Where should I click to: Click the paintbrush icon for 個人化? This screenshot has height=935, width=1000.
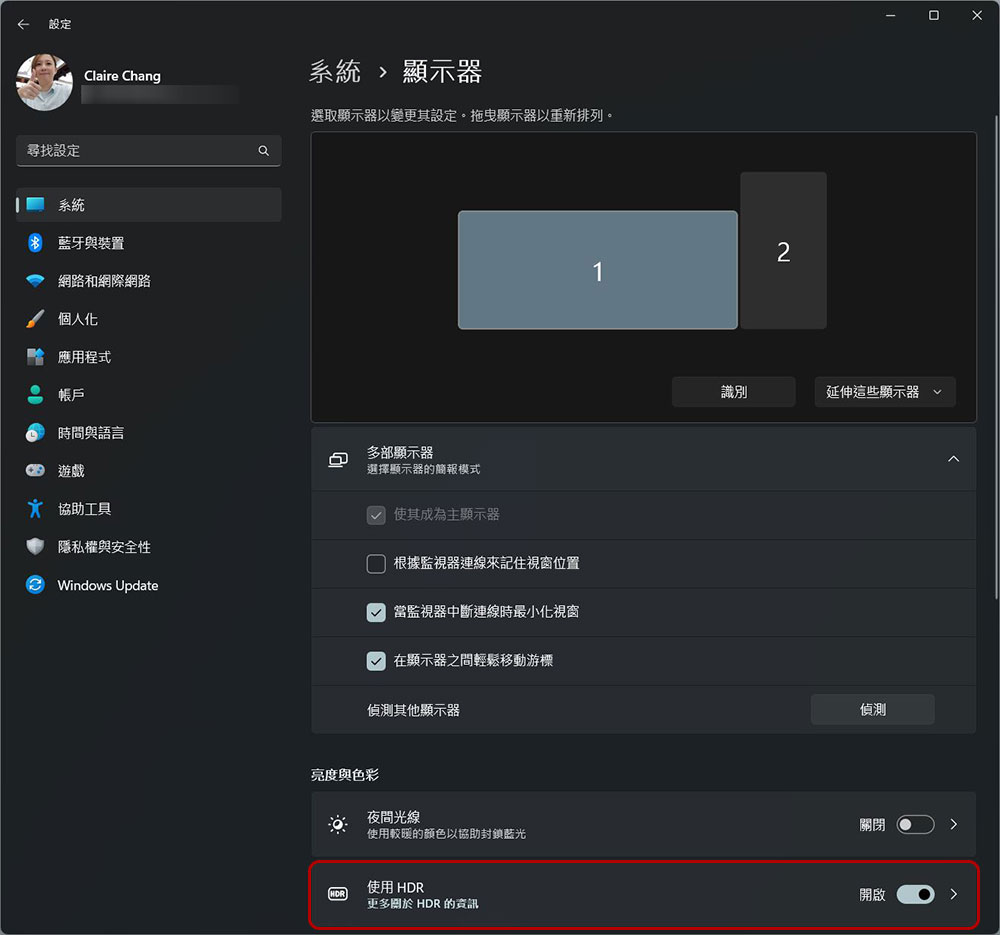coord(35,319)
